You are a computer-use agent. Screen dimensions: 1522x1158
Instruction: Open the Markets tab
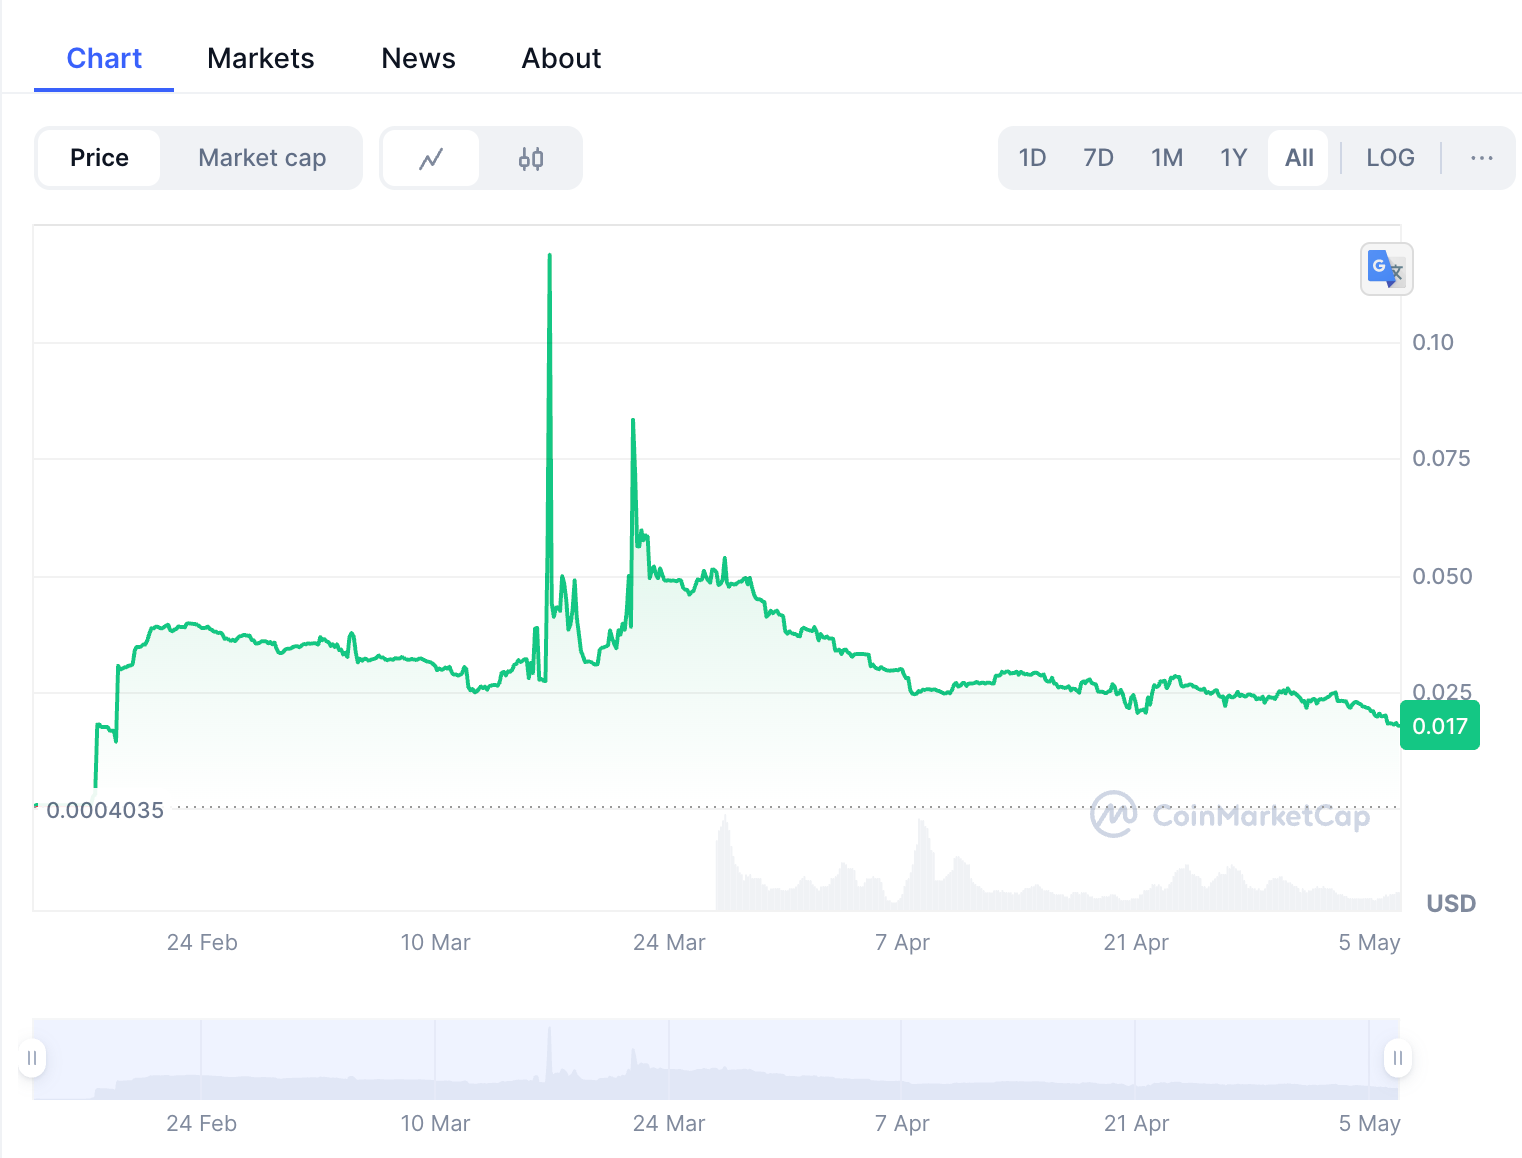click(260, 58)
